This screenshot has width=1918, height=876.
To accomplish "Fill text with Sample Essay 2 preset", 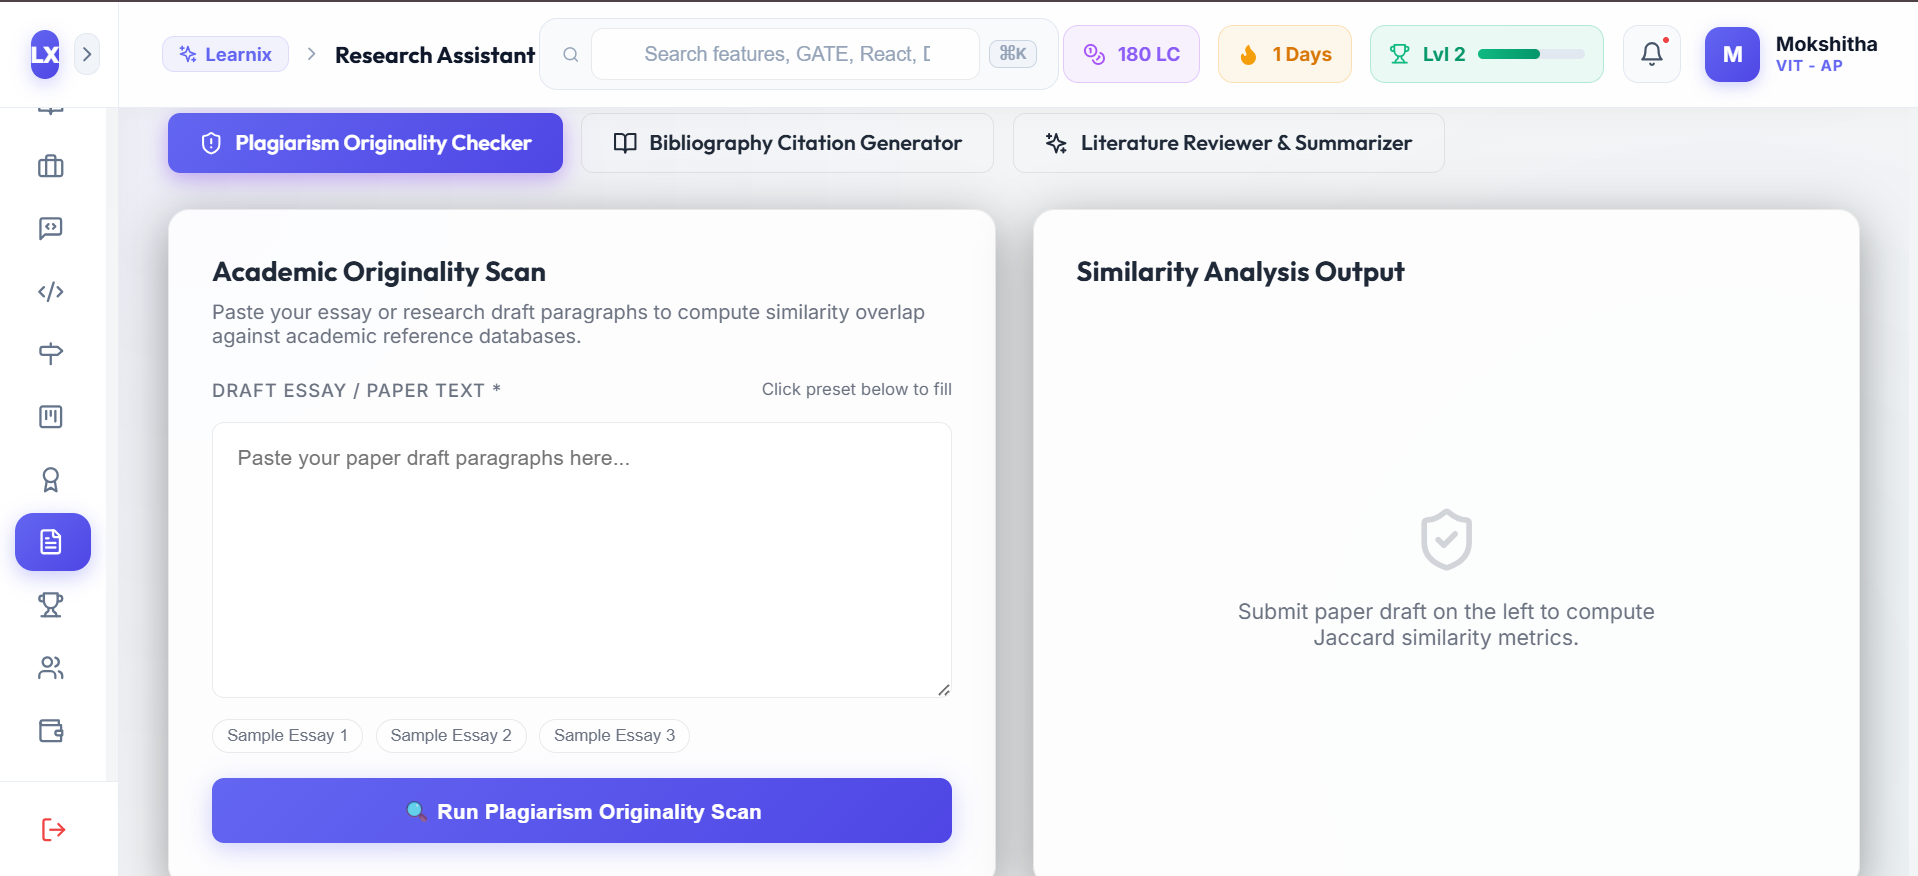I will [x=451, y=736].
